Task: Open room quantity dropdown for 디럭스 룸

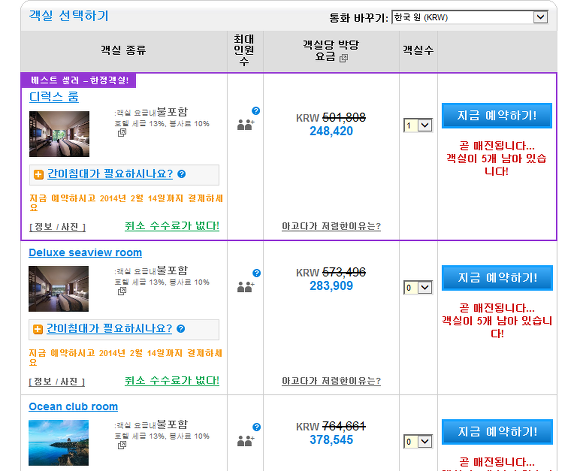Action: 418,125
